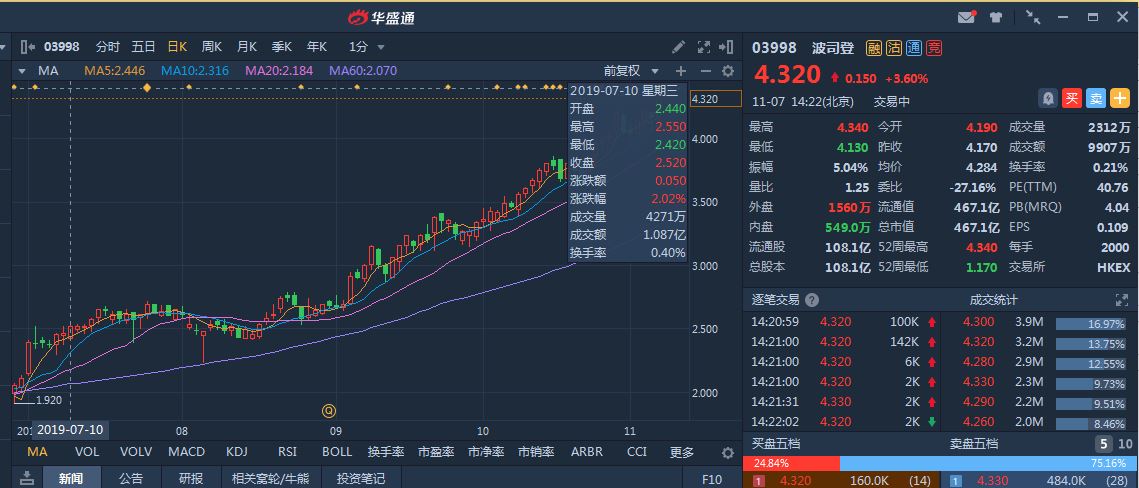This screenshot has height=488, width=1139.
Task: Select the 日K daily candlestick view
Action: click(177, 47)
